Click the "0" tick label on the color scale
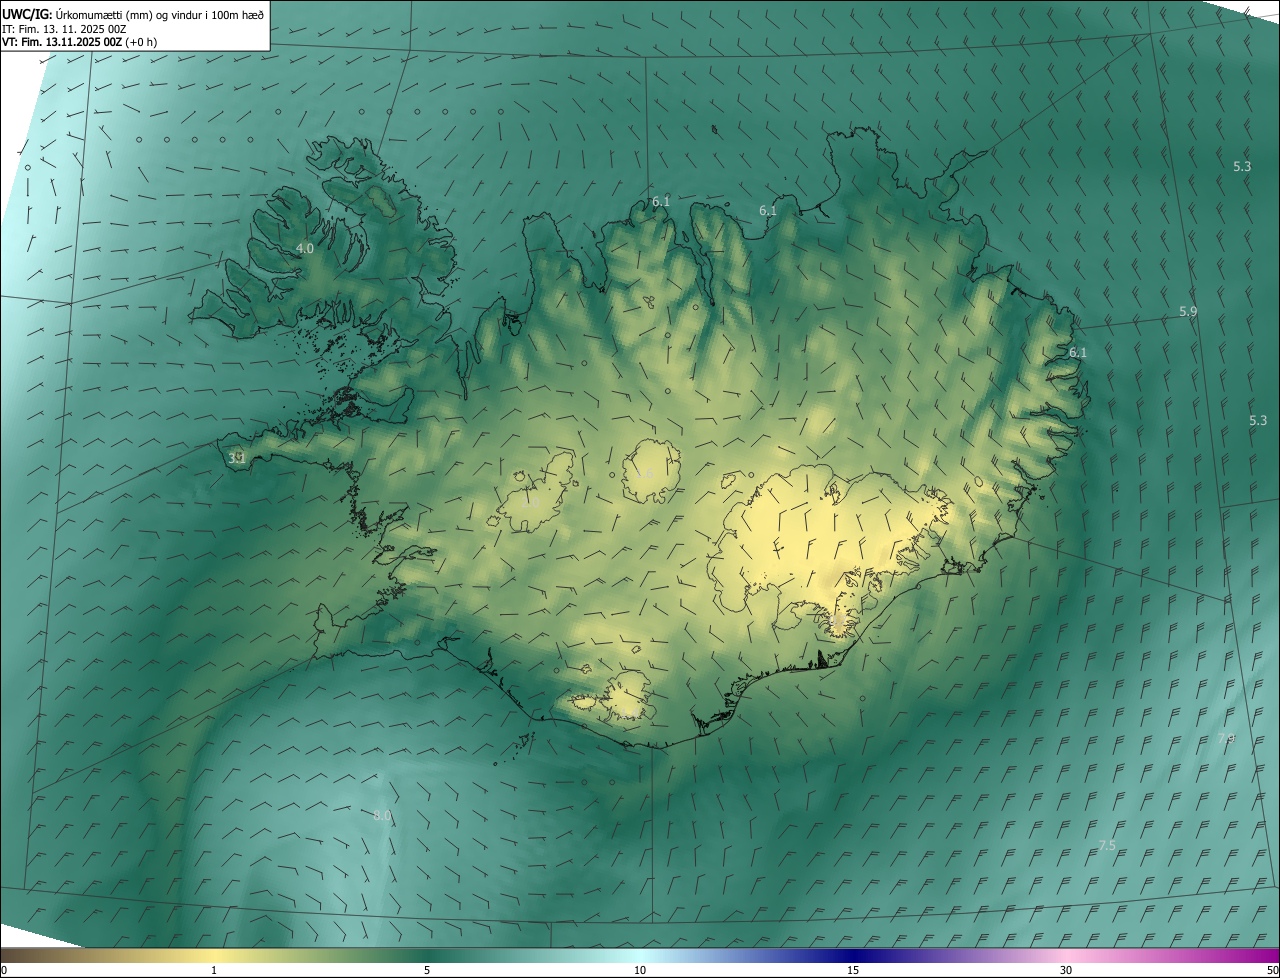The image size is (1280, 978). coord(4,970)
